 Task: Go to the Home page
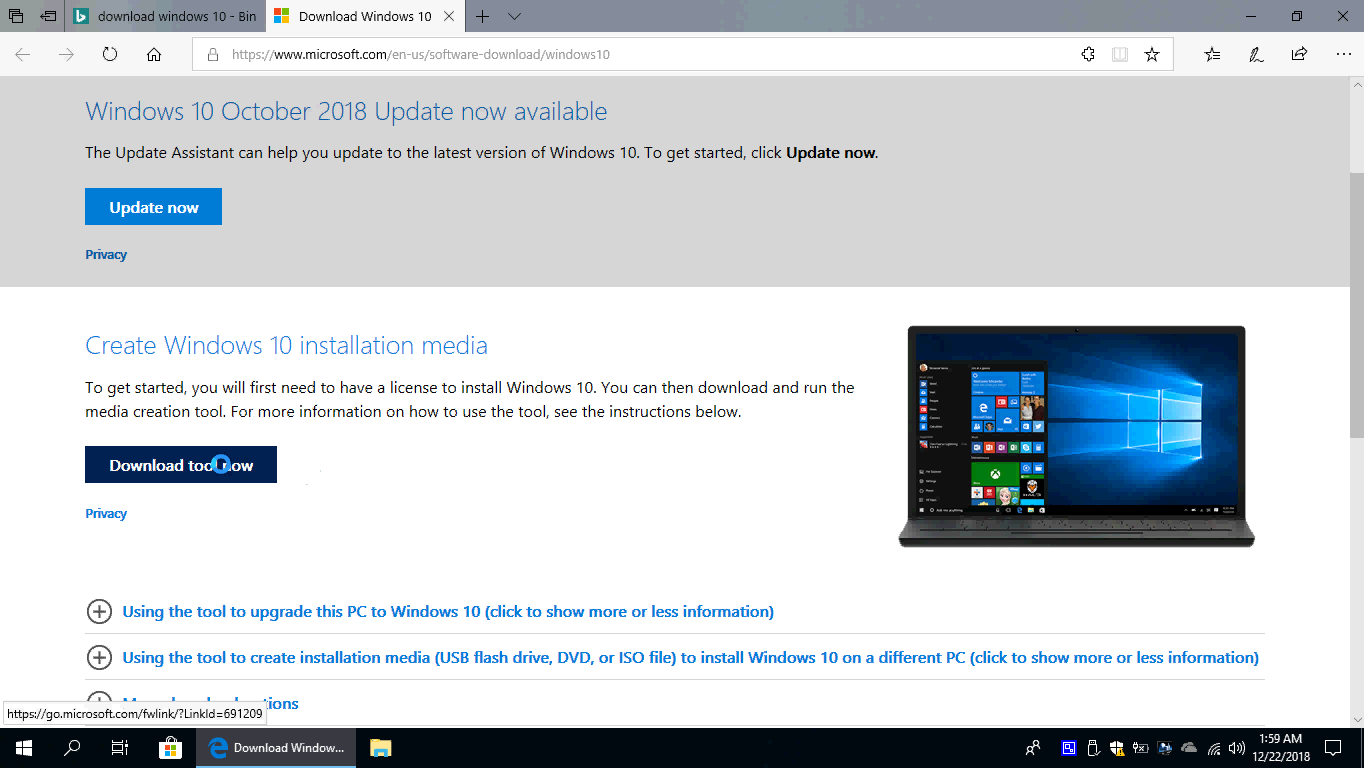154,55
